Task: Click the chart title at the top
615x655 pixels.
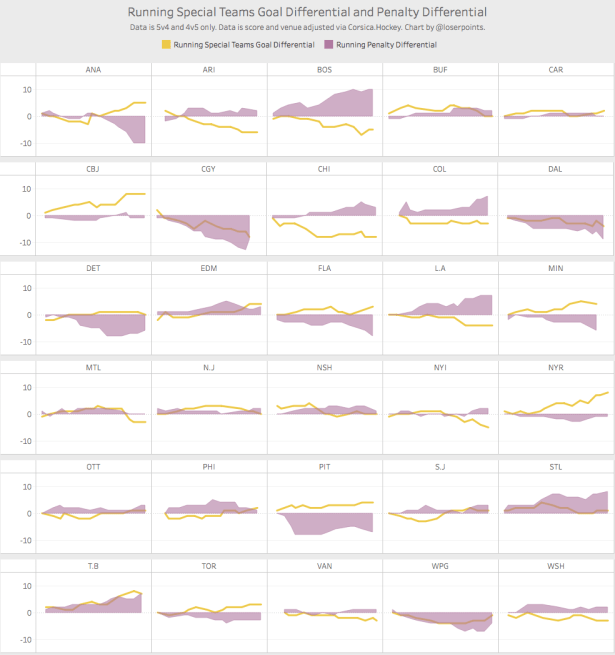Action: click(307, 13)
